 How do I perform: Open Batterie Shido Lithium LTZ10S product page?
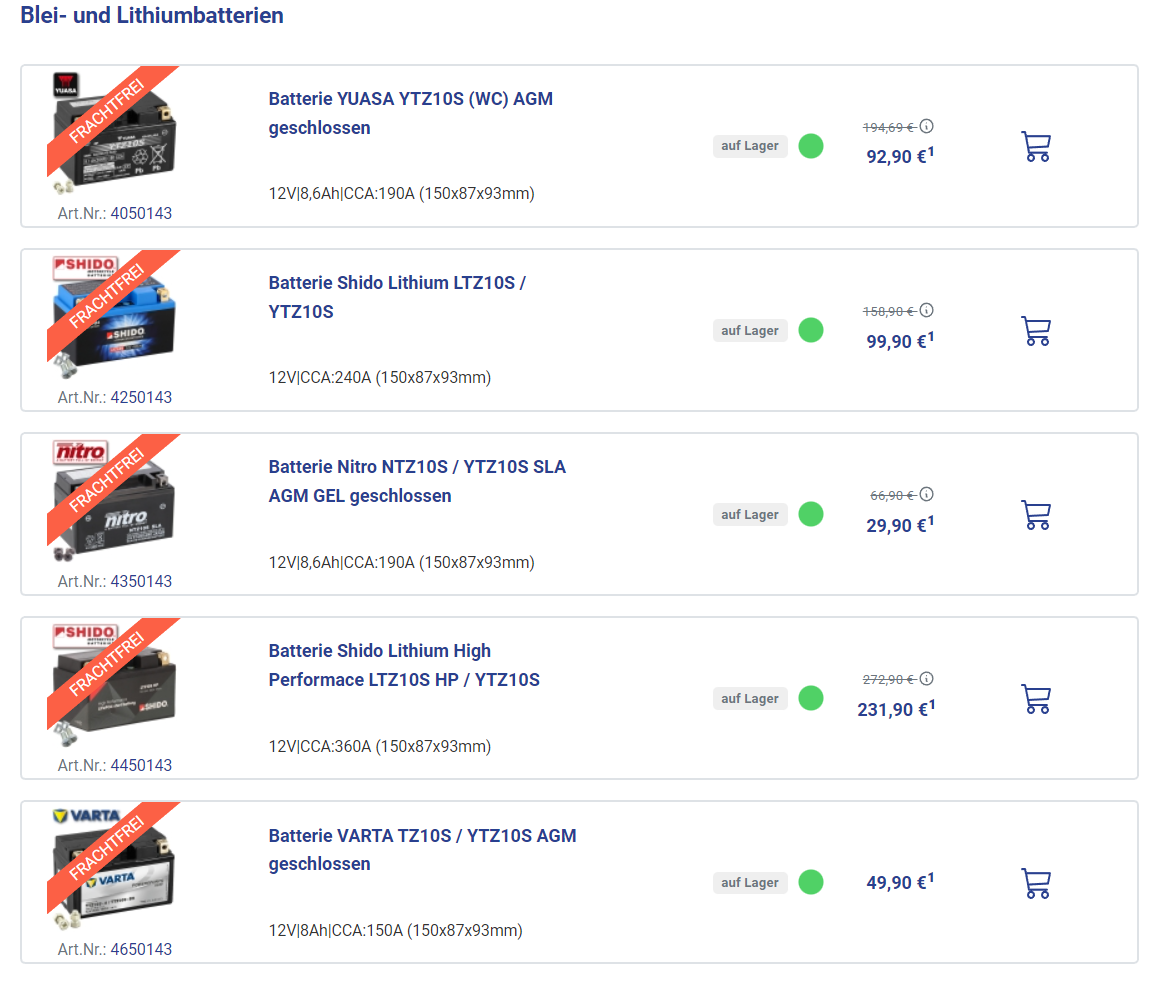coord(397,297)
